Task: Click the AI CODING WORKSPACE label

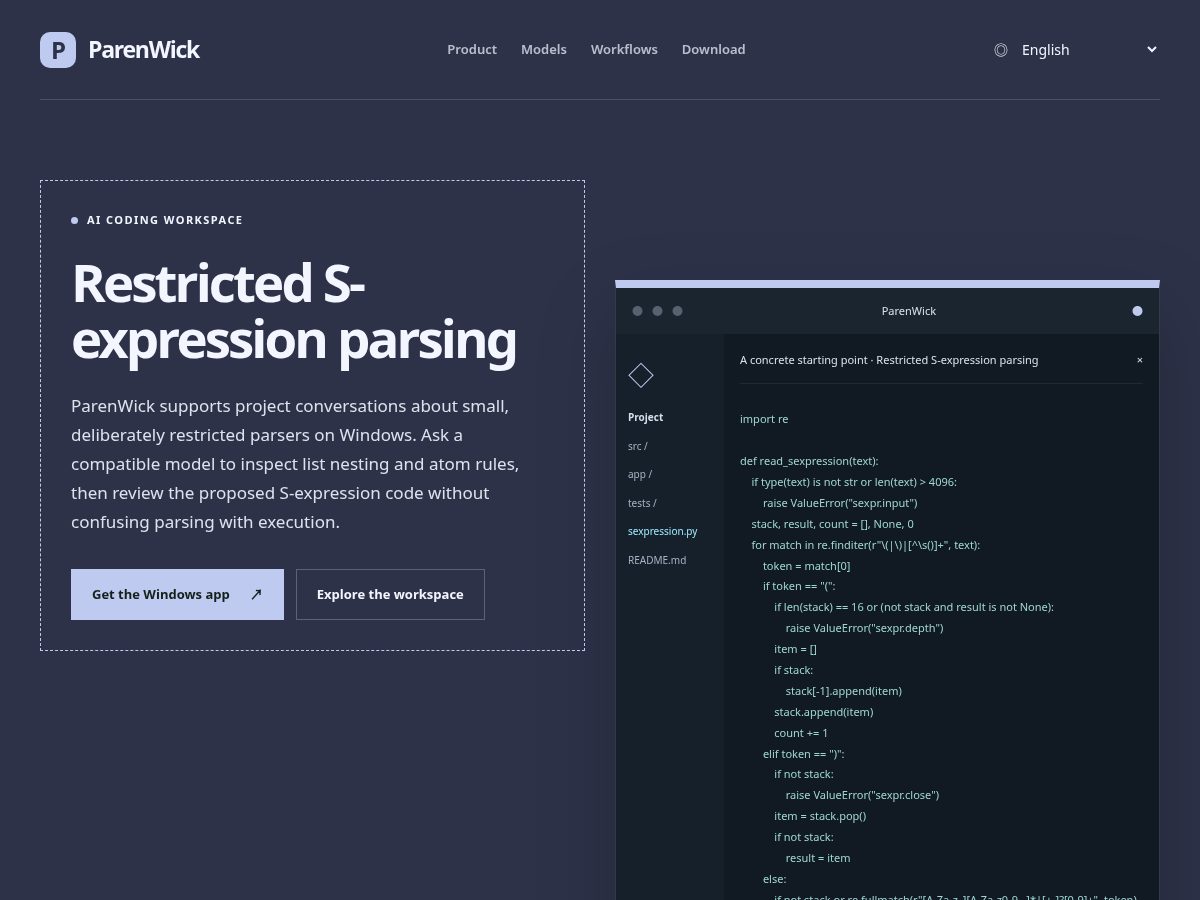Action: [165, 220]
